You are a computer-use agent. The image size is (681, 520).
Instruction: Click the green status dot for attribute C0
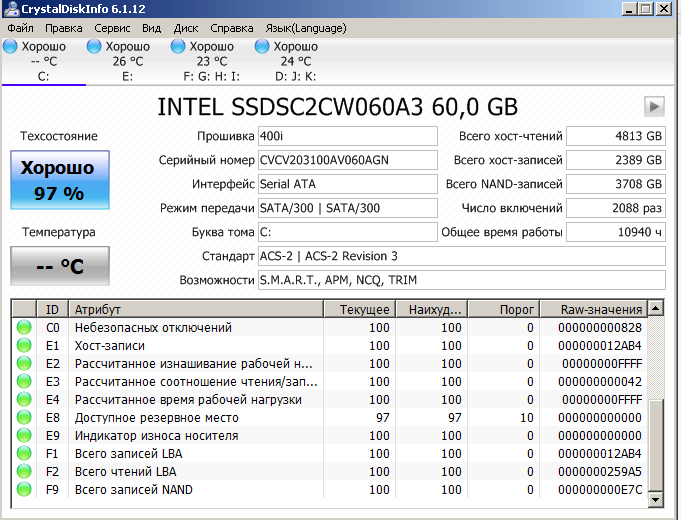pyautogui.click(x=24, y=328)
